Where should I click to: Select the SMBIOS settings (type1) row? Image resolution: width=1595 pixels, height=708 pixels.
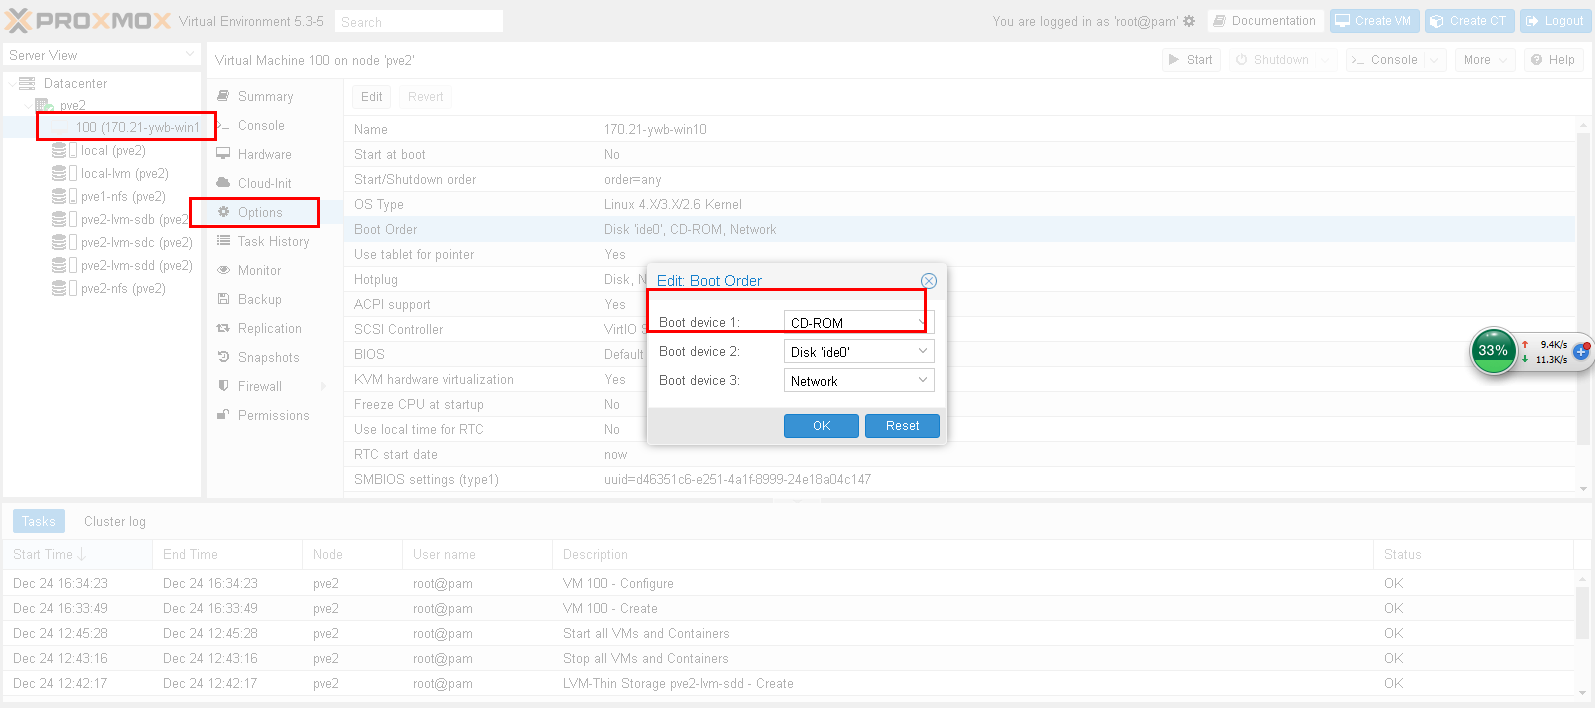coord(959,480)
